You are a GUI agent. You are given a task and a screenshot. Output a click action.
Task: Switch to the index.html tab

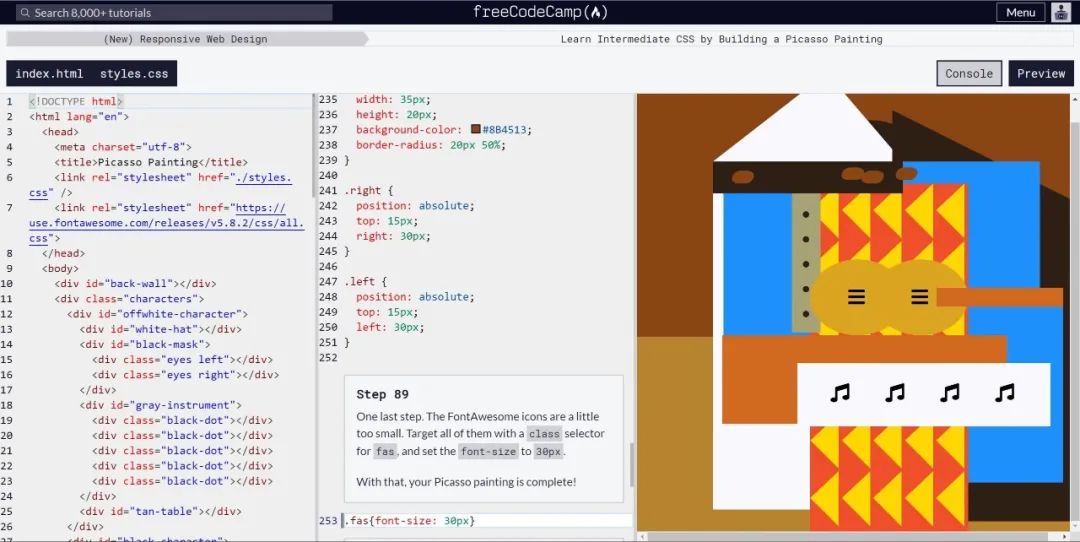click(49, 74)
